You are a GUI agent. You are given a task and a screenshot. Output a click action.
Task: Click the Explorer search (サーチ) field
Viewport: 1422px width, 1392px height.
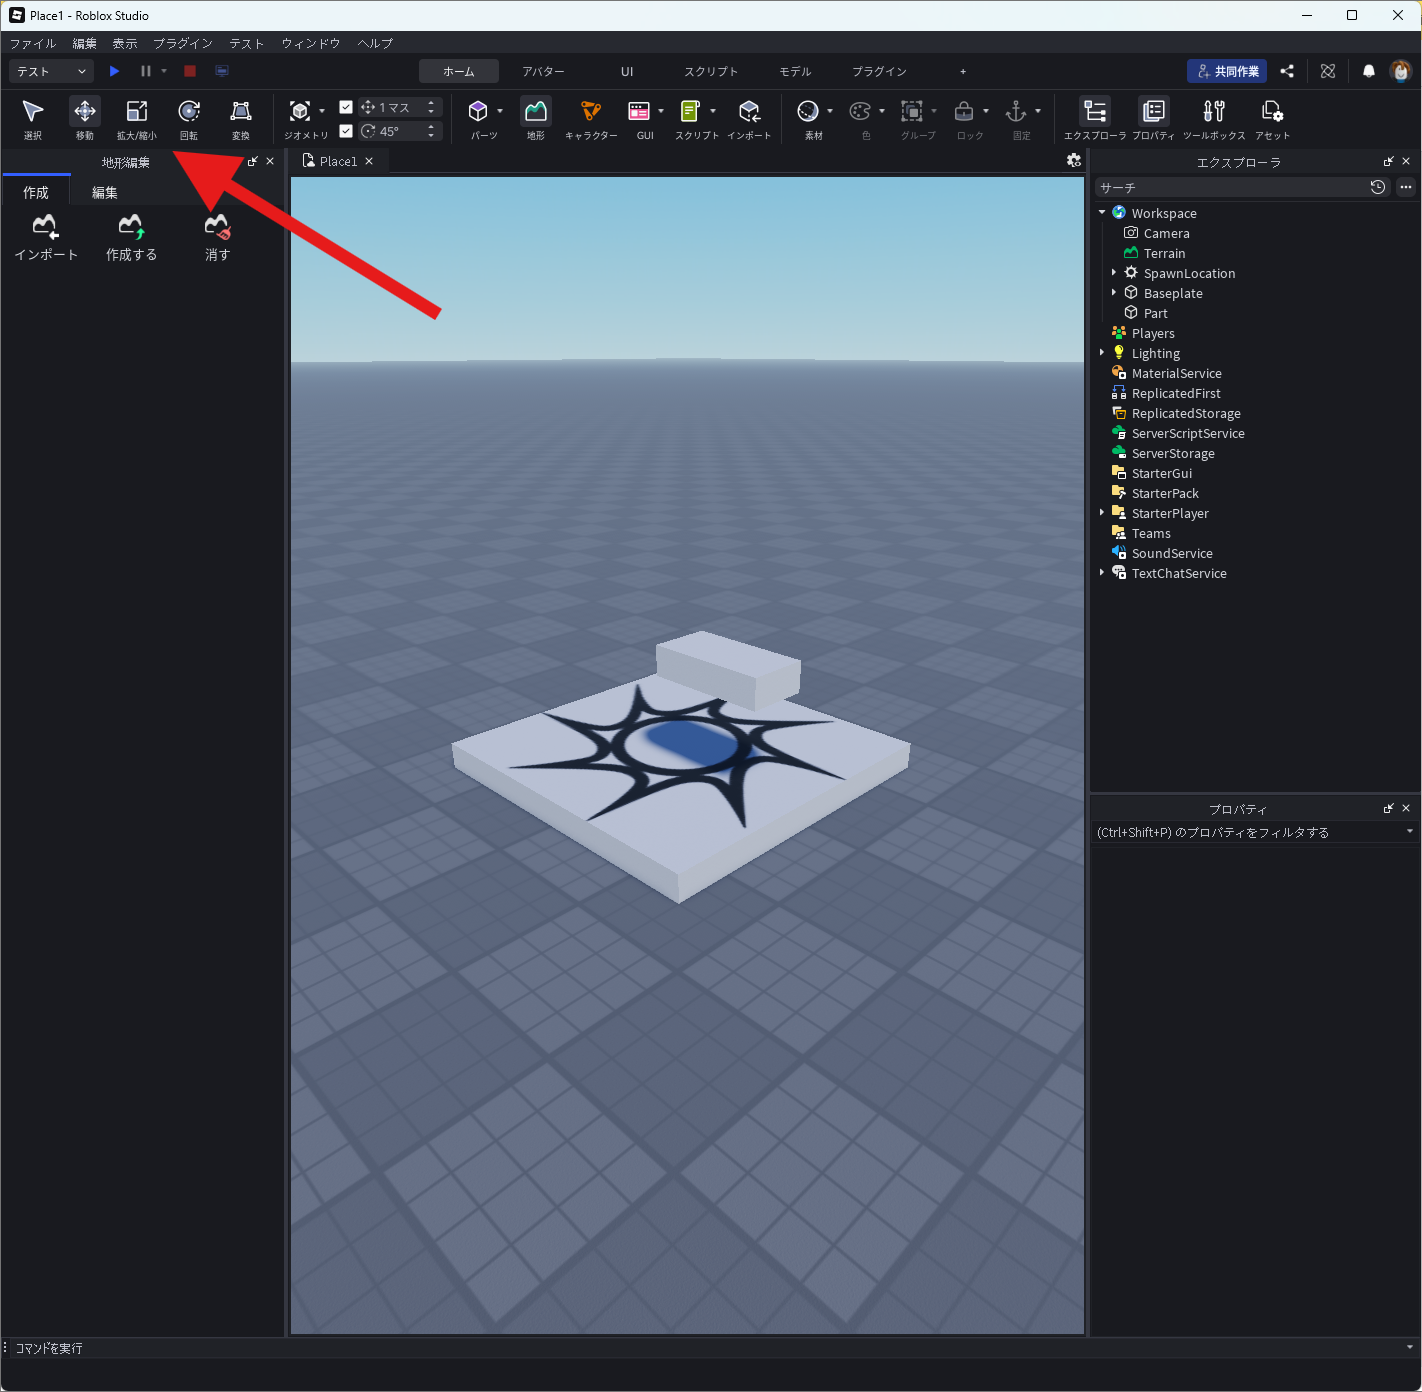pos(1230,187)
